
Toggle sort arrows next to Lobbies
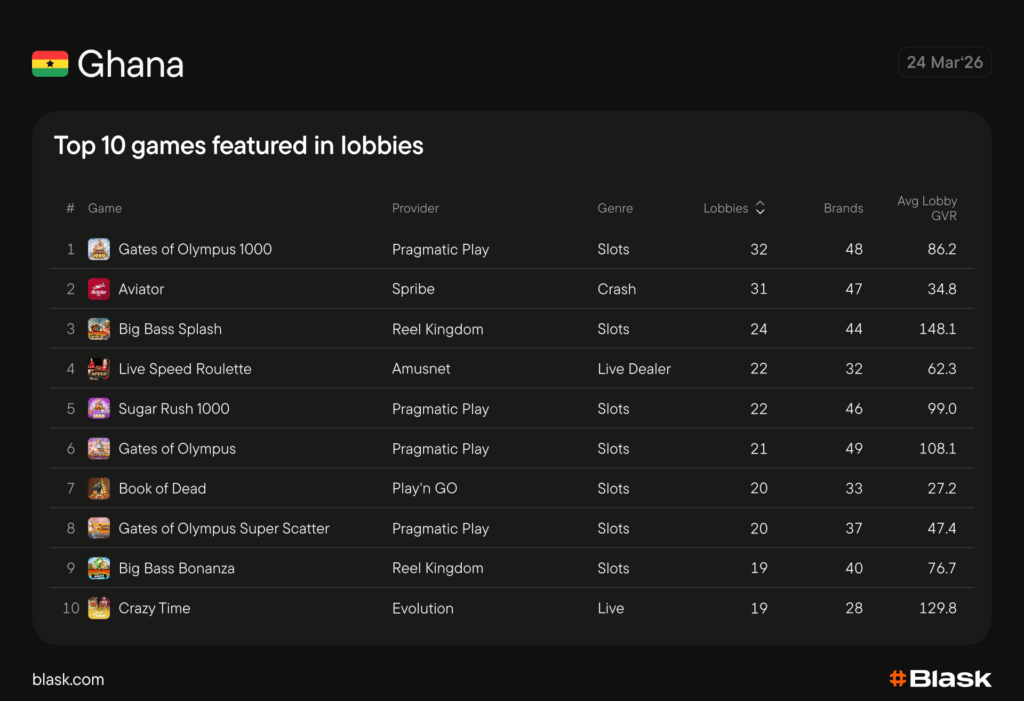pyautogui.click(x=760, y=208)
